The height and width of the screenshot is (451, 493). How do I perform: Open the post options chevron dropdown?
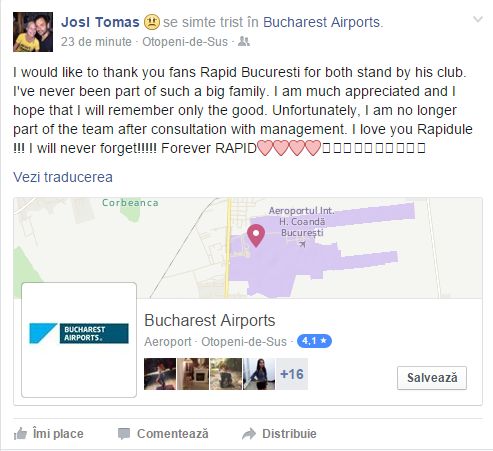pos(478,19)
